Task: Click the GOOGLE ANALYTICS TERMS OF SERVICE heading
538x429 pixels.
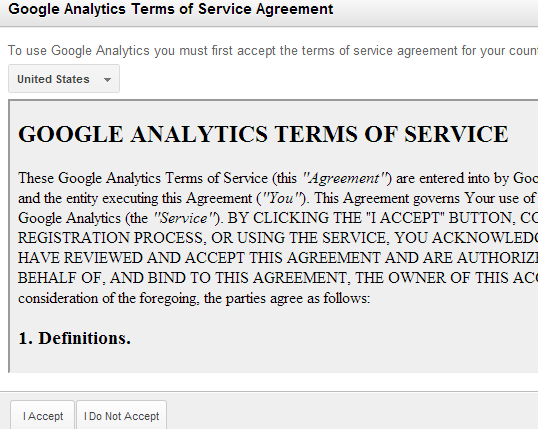Action: click(x=263, y=134)
